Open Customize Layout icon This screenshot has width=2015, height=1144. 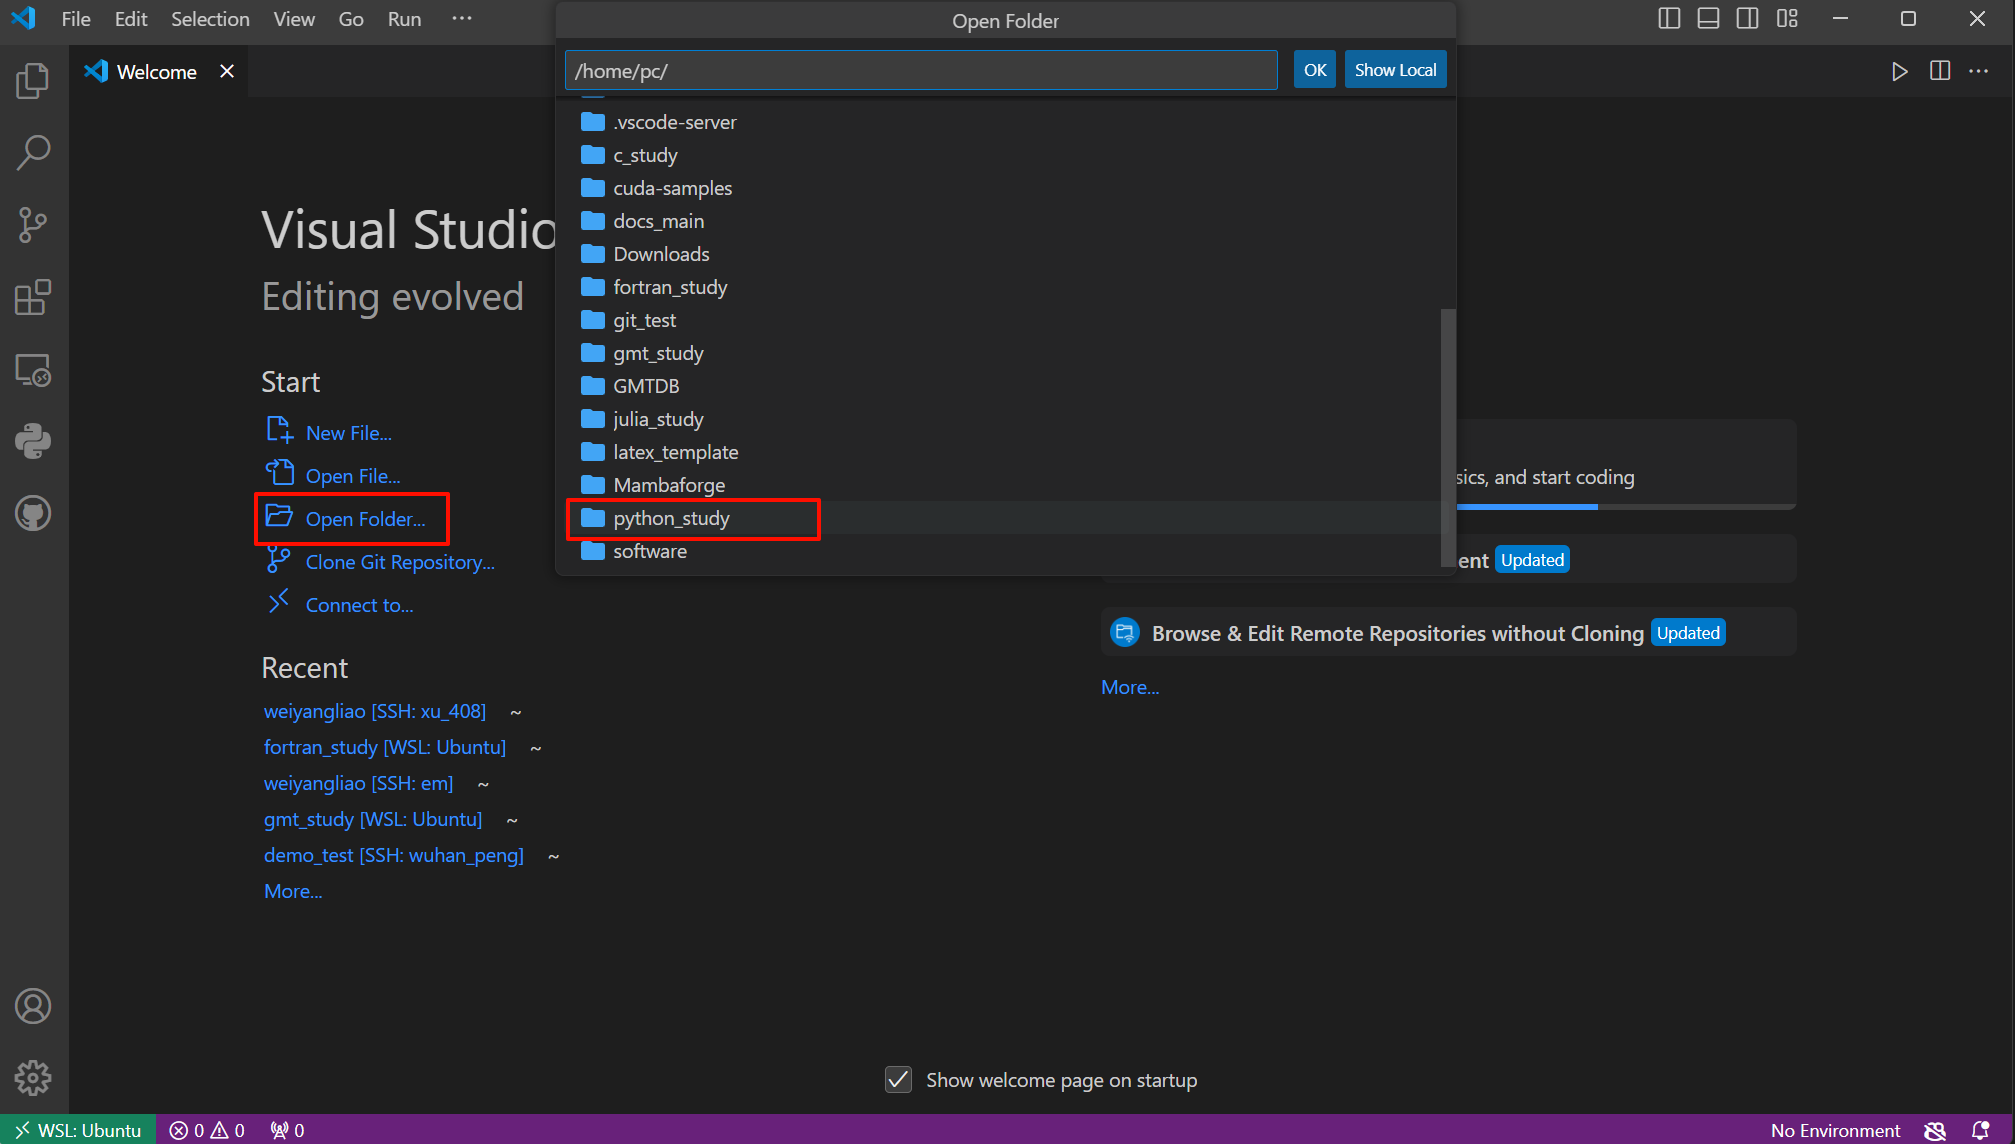[1787, 18]
